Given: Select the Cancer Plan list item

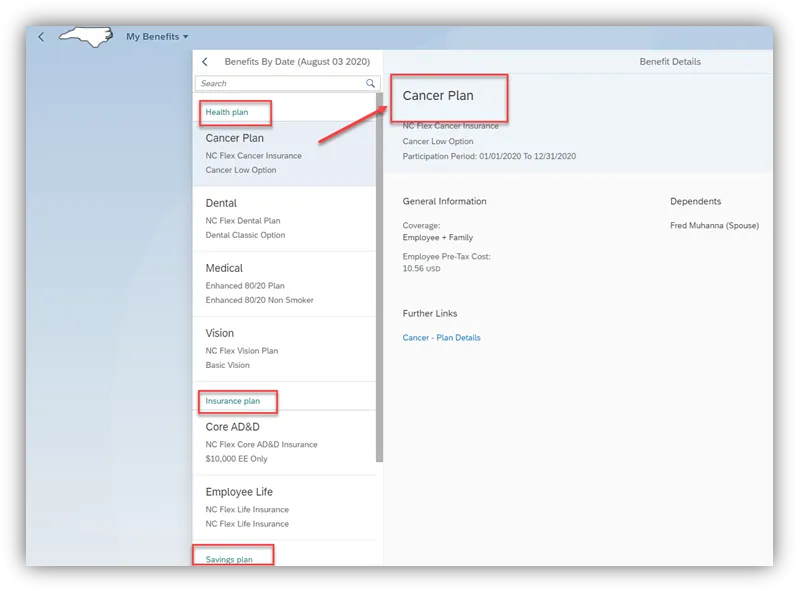Looking at the screenshot, I should [284, 153].
